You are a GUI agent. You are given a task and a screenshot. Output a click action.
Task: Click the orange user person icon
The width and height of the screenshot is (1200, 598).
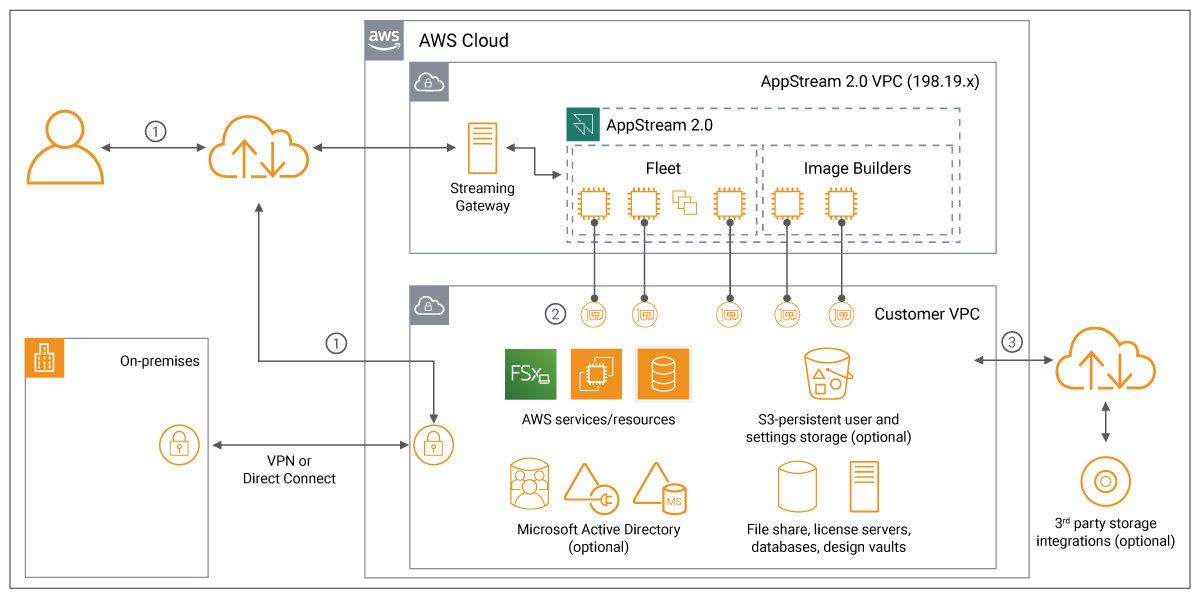coord(65,149)
